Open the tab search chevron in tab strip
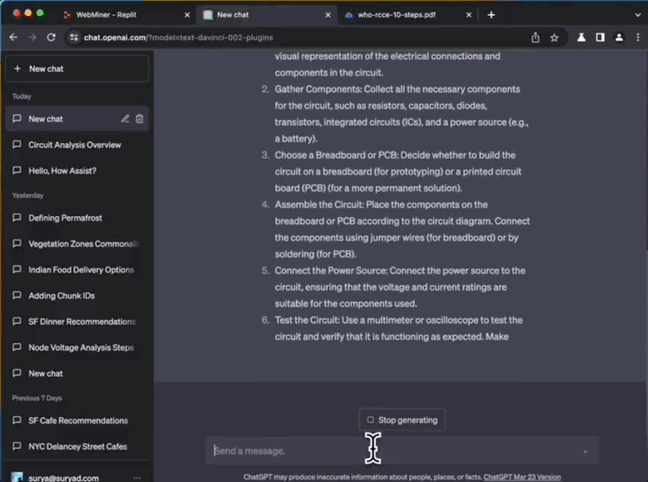Screen dimensions: 648x482 click(x=634, y=15)
